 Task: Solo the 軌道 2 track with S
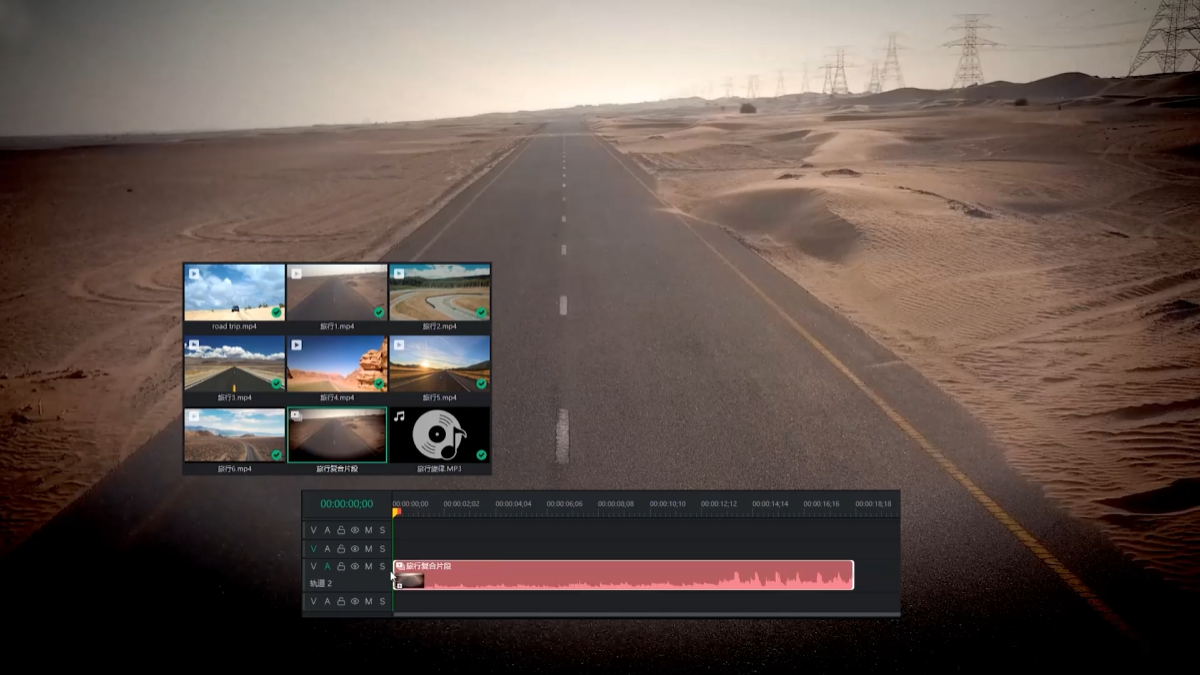[382, 566]
